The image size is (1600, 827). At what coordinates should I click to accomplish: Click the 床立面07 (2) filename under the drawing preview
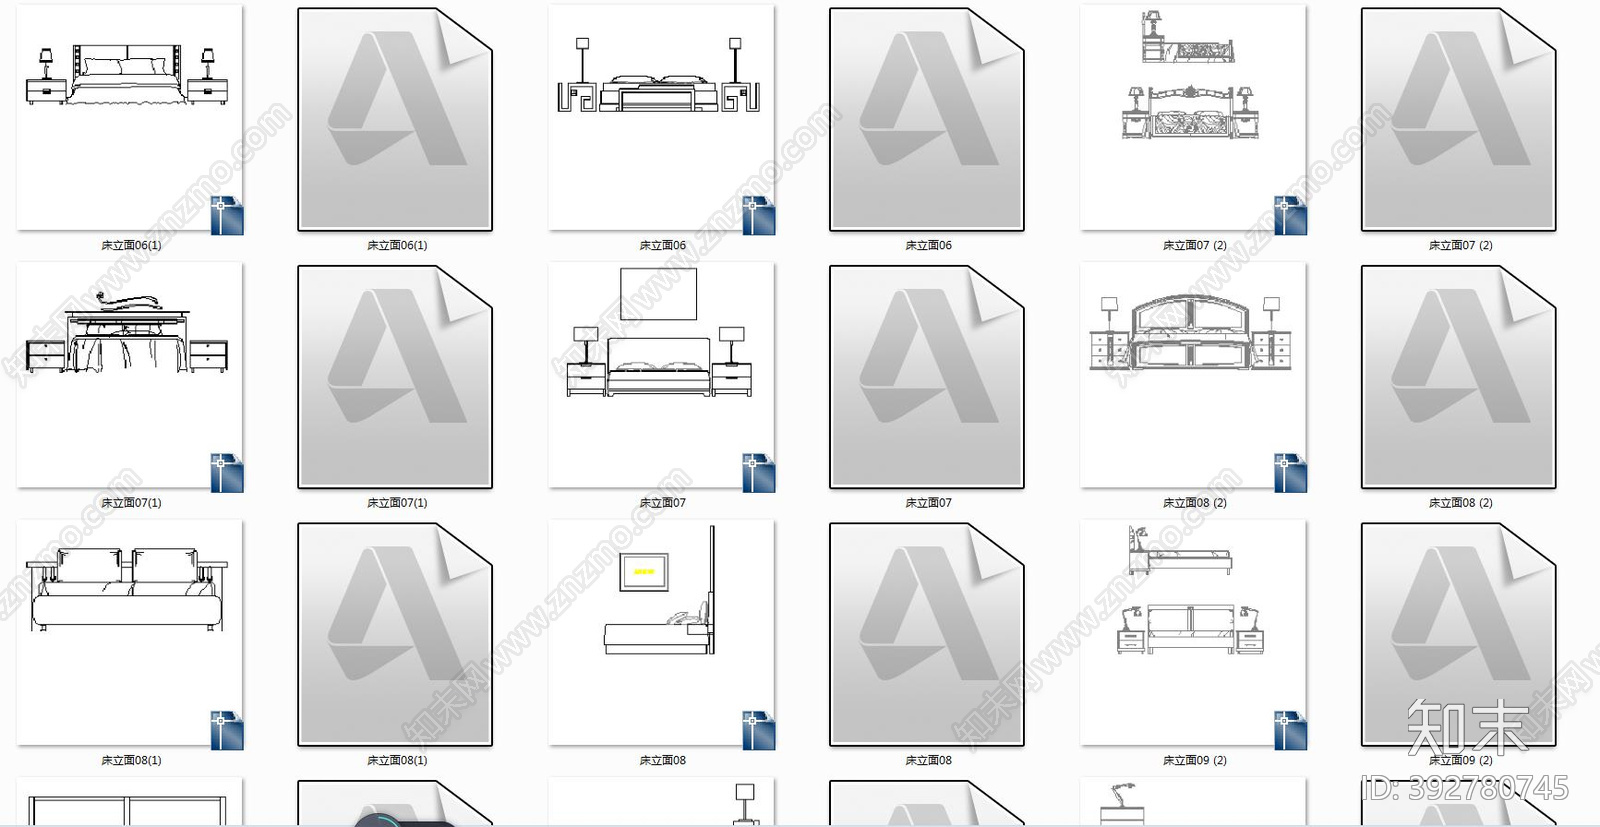click(x=1195, y=245)
